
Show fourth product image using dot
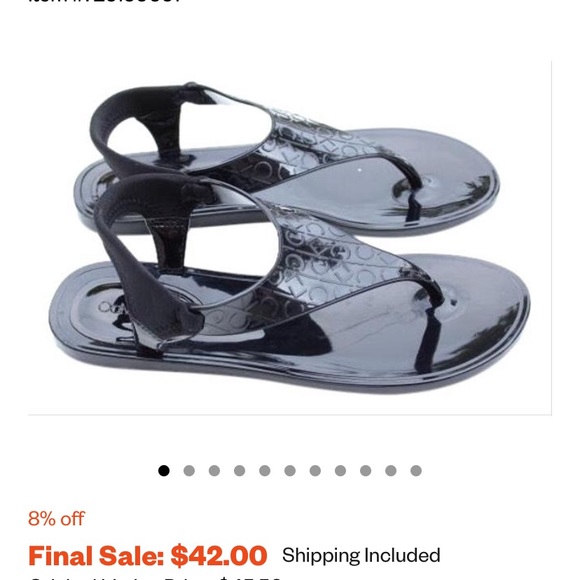[239, 471]
